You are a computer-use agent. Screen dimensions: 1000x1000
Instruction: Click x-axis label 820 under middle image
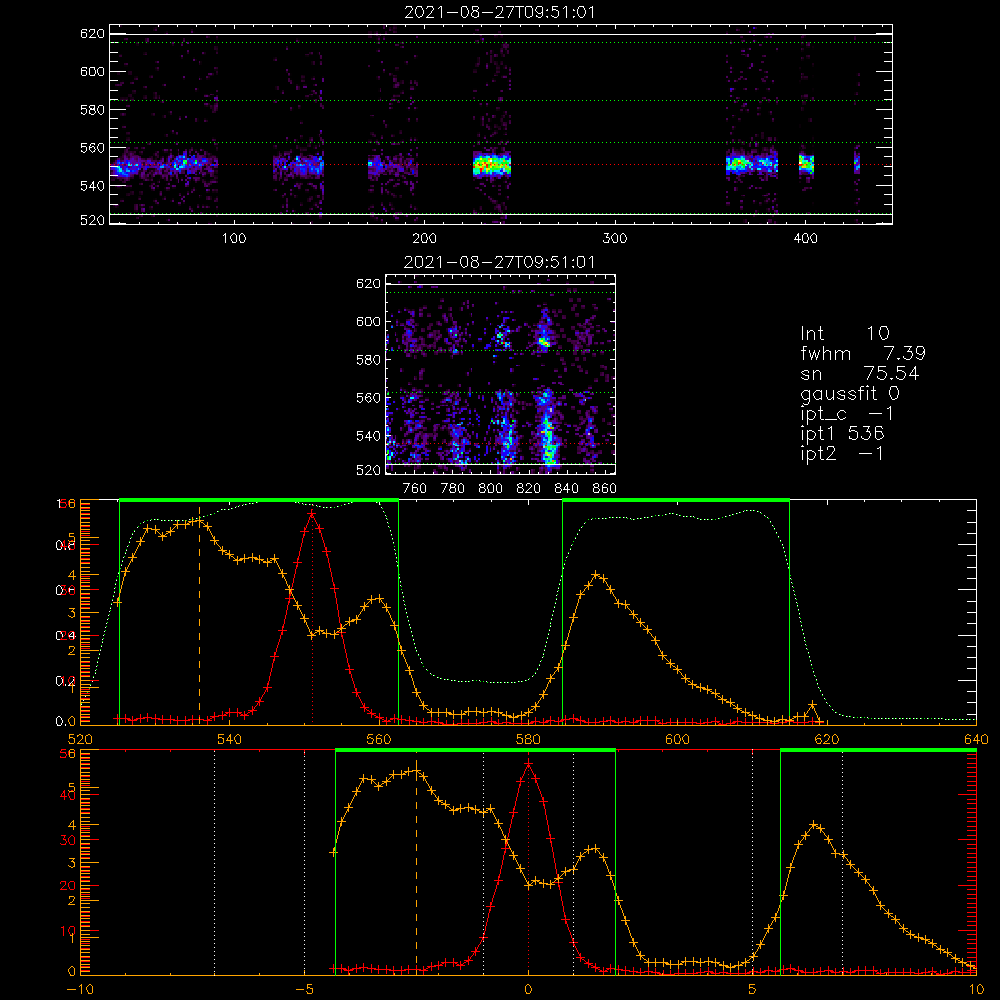(x=529, y=489)
